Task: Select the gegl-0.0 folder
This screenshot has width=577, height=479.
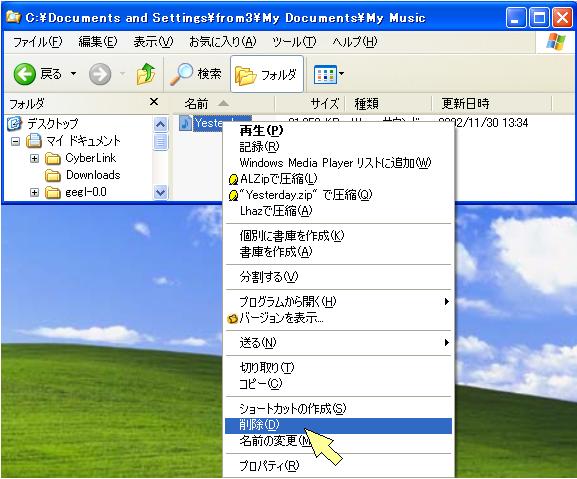Action: pos(86,192)
